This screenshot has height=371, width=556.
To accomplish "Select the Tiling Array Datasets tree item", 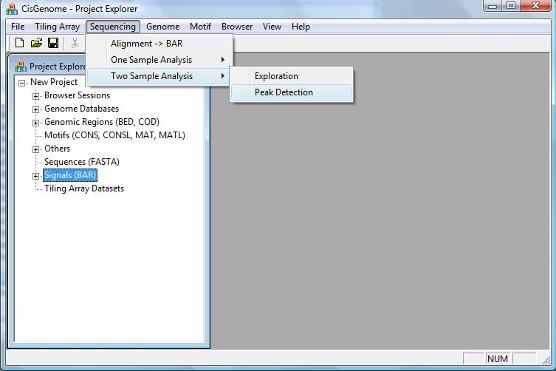I will (x=84, y=188).
